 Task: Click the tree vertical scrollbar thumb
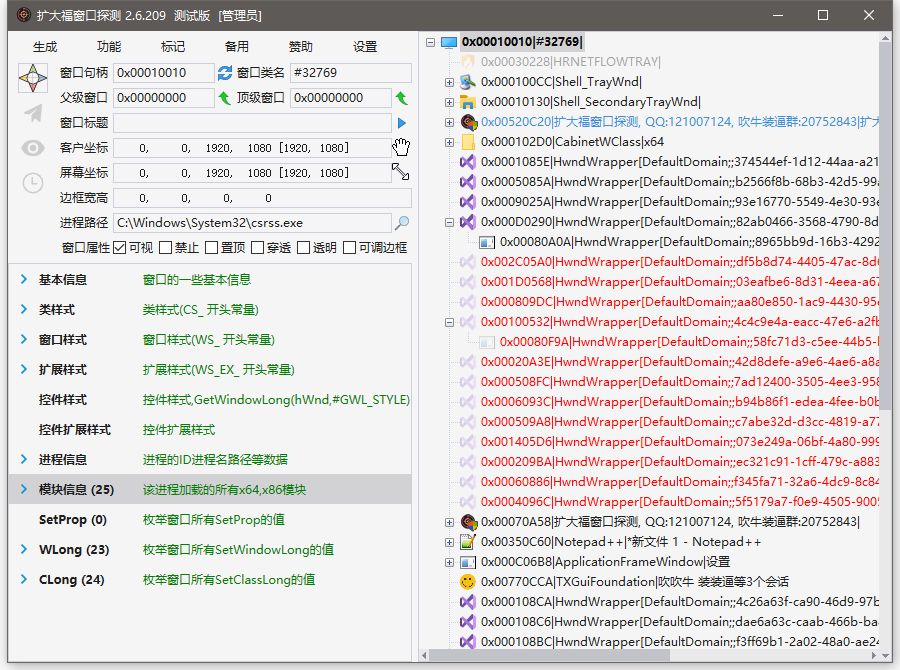click(885, 224)
